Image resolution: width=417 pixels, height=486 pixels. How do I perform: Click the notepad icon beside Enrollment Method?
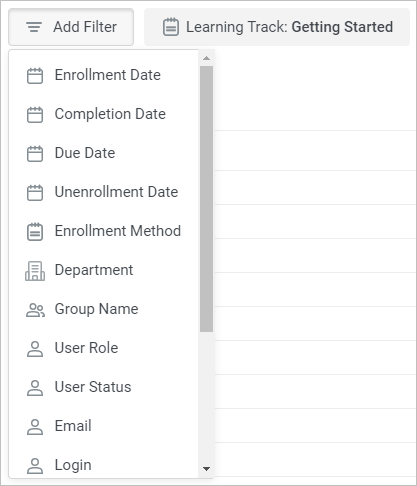point(35,231)
